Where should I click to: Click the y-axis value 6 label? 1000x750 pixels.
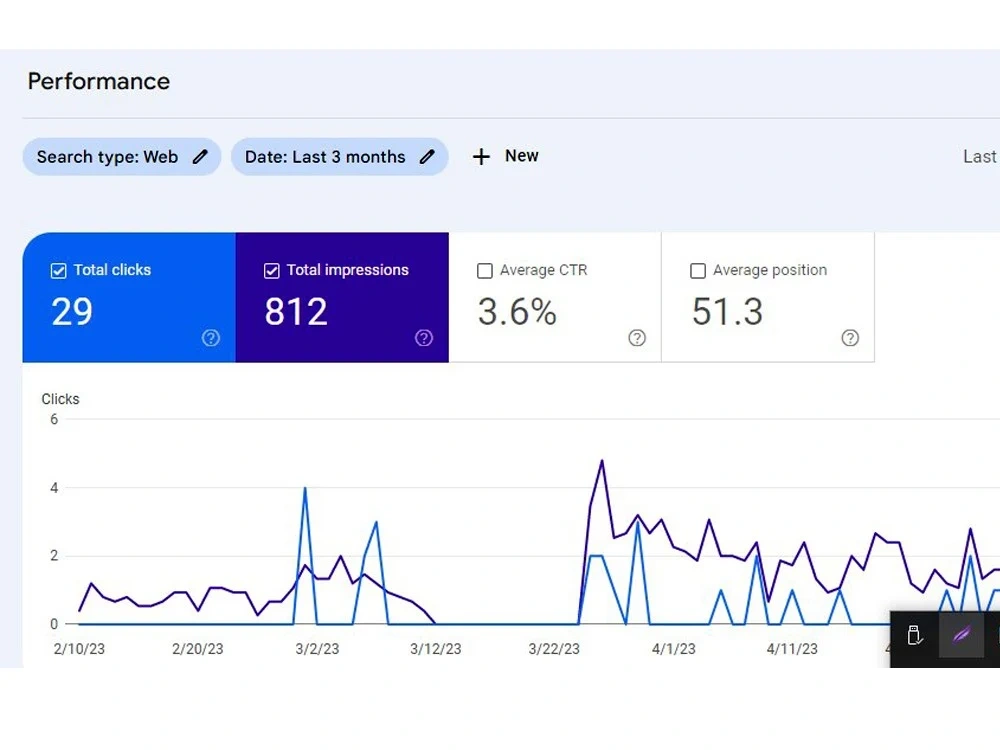(54, 420)
